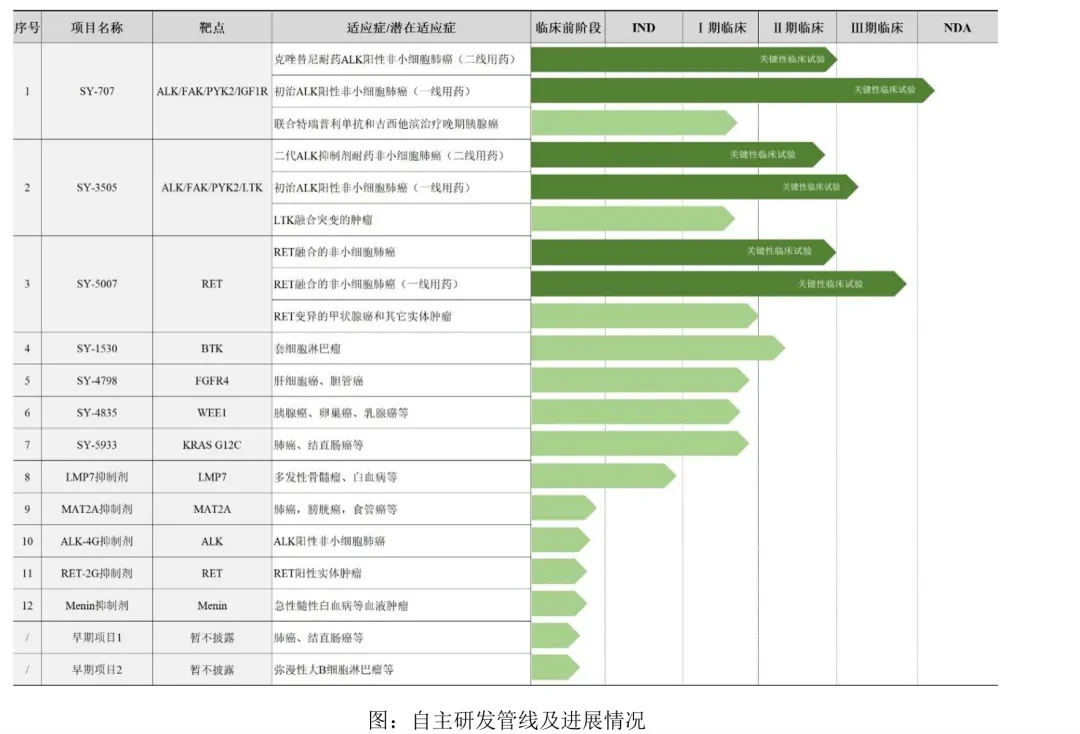
Task: Select the ALK/FAK/PYK2/IGF1R target cell
Action: 212,92
